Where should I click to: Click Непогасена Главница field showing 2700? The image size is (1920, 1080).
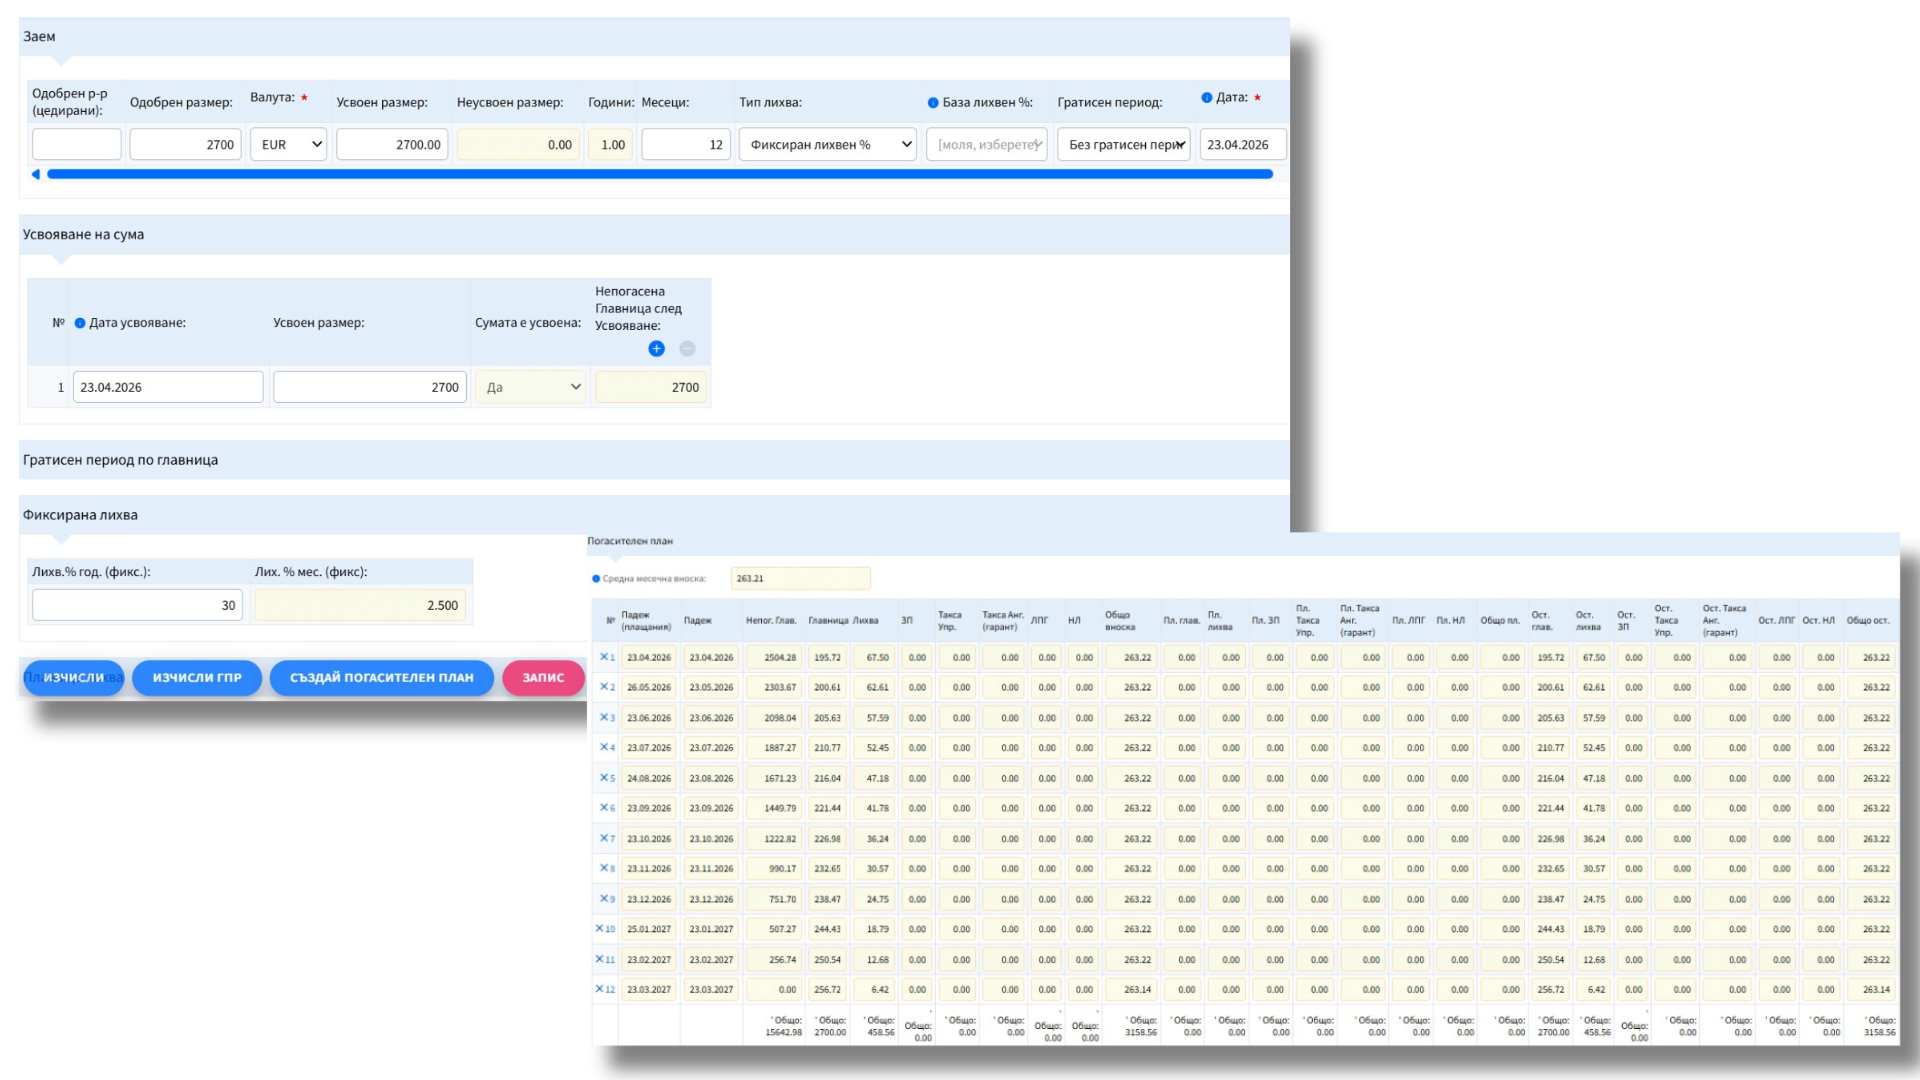(651, 387)
